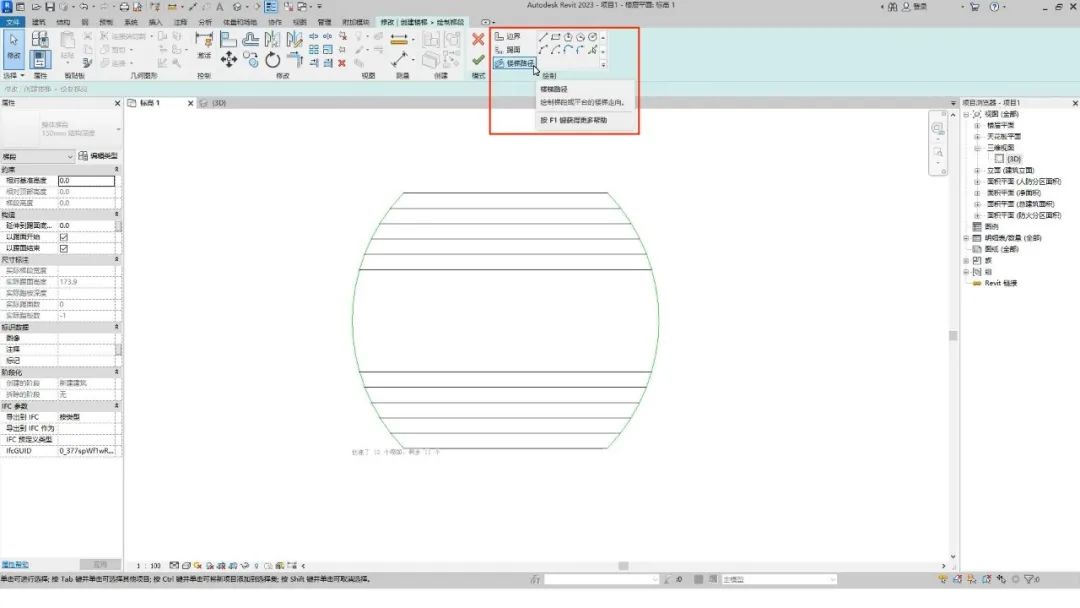The width and height of the screenshot is (1080, 608).
Task: Select the 边界 (Boundary) draw option
Action: coord(508,36)
